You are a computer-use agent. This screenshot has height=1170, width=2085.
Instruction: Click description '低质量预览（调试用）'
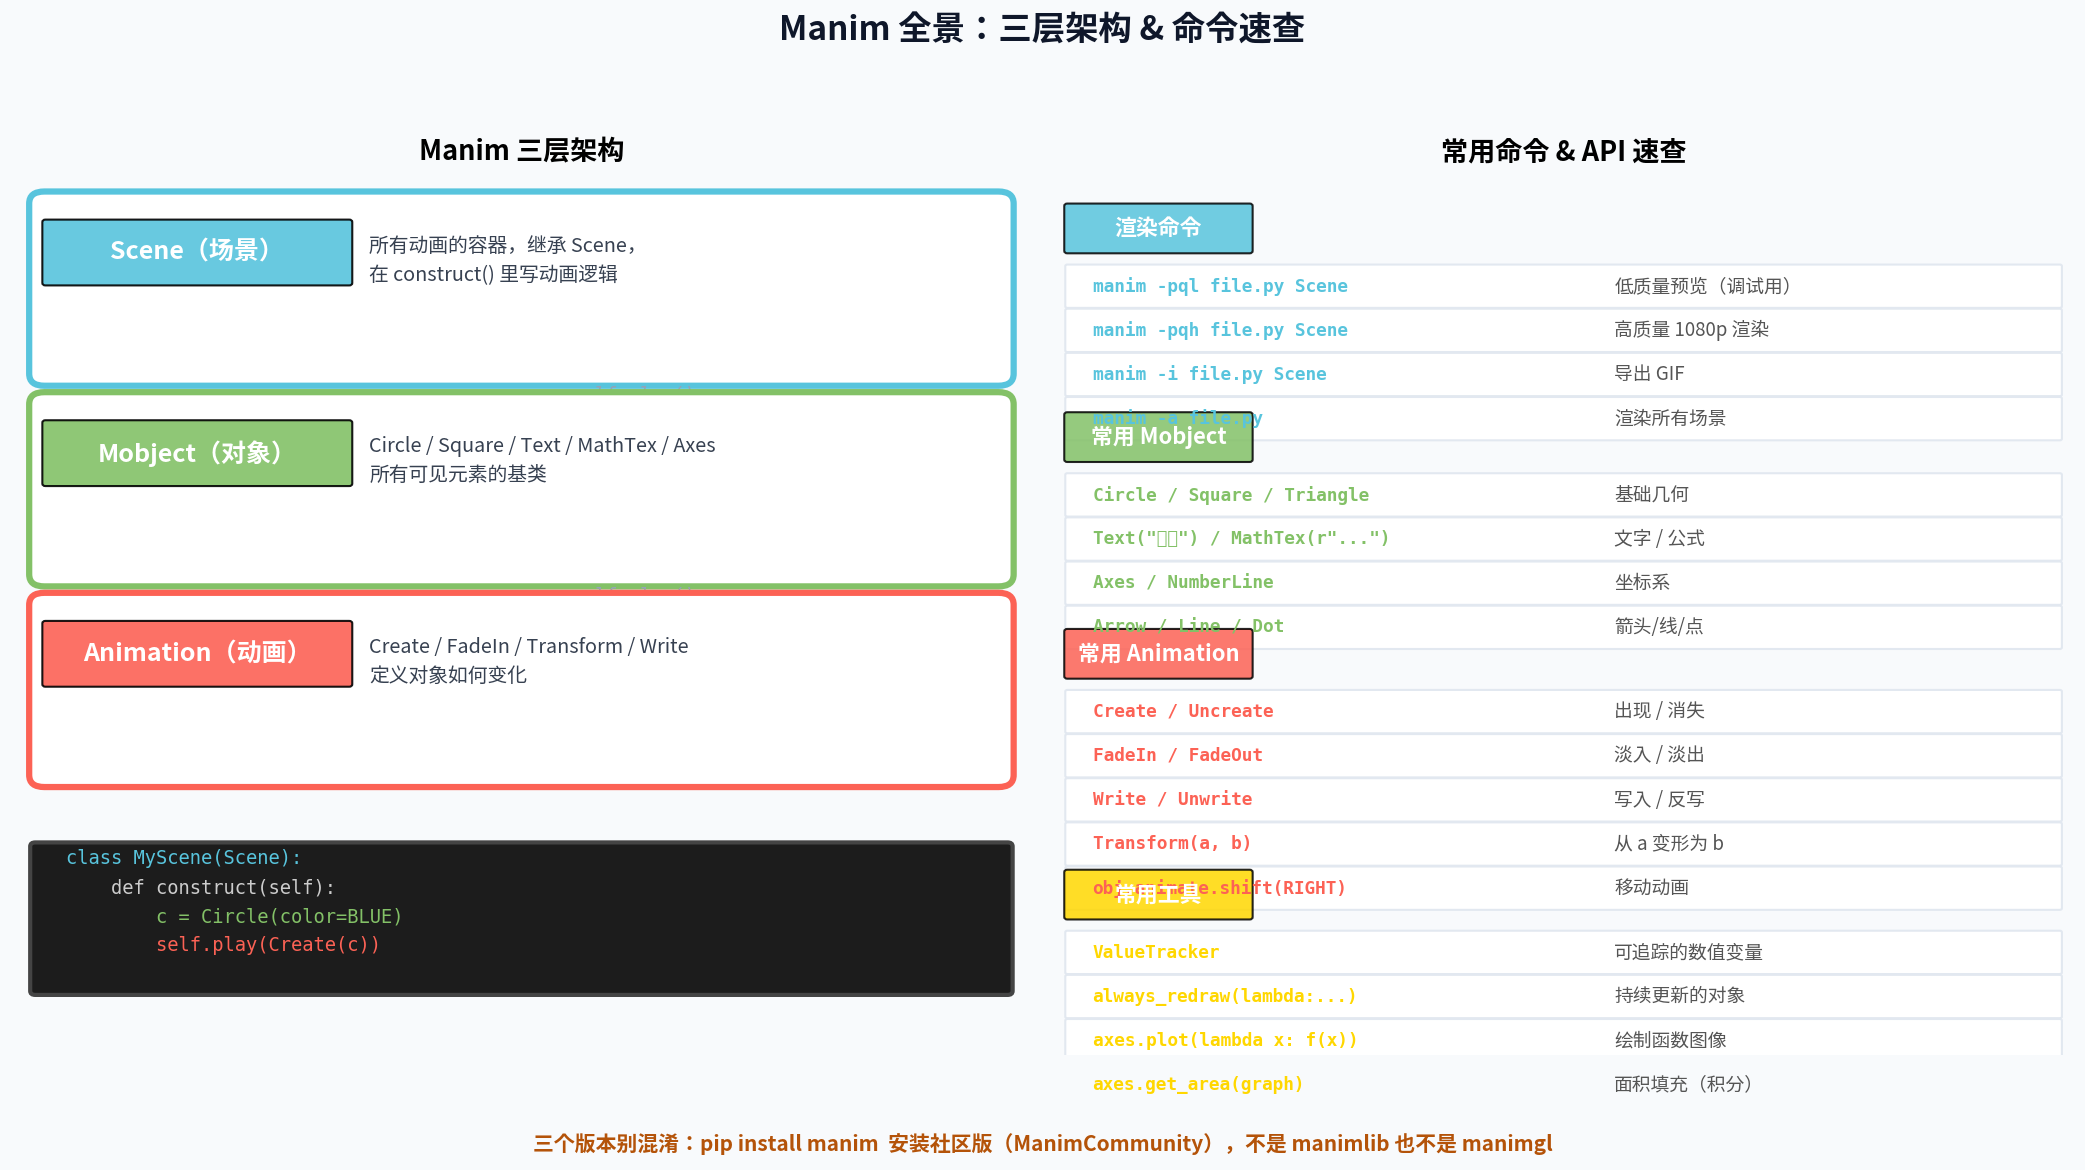(x=1702, y=286)
